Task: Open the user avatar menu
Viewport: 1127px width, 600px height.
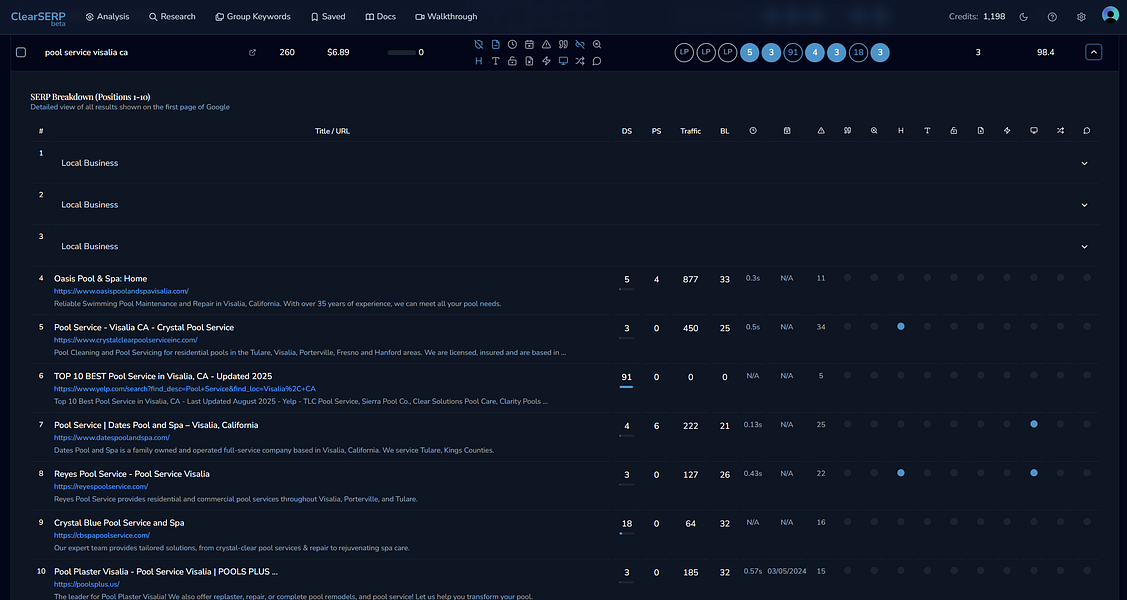Action: coord(1110,16)
